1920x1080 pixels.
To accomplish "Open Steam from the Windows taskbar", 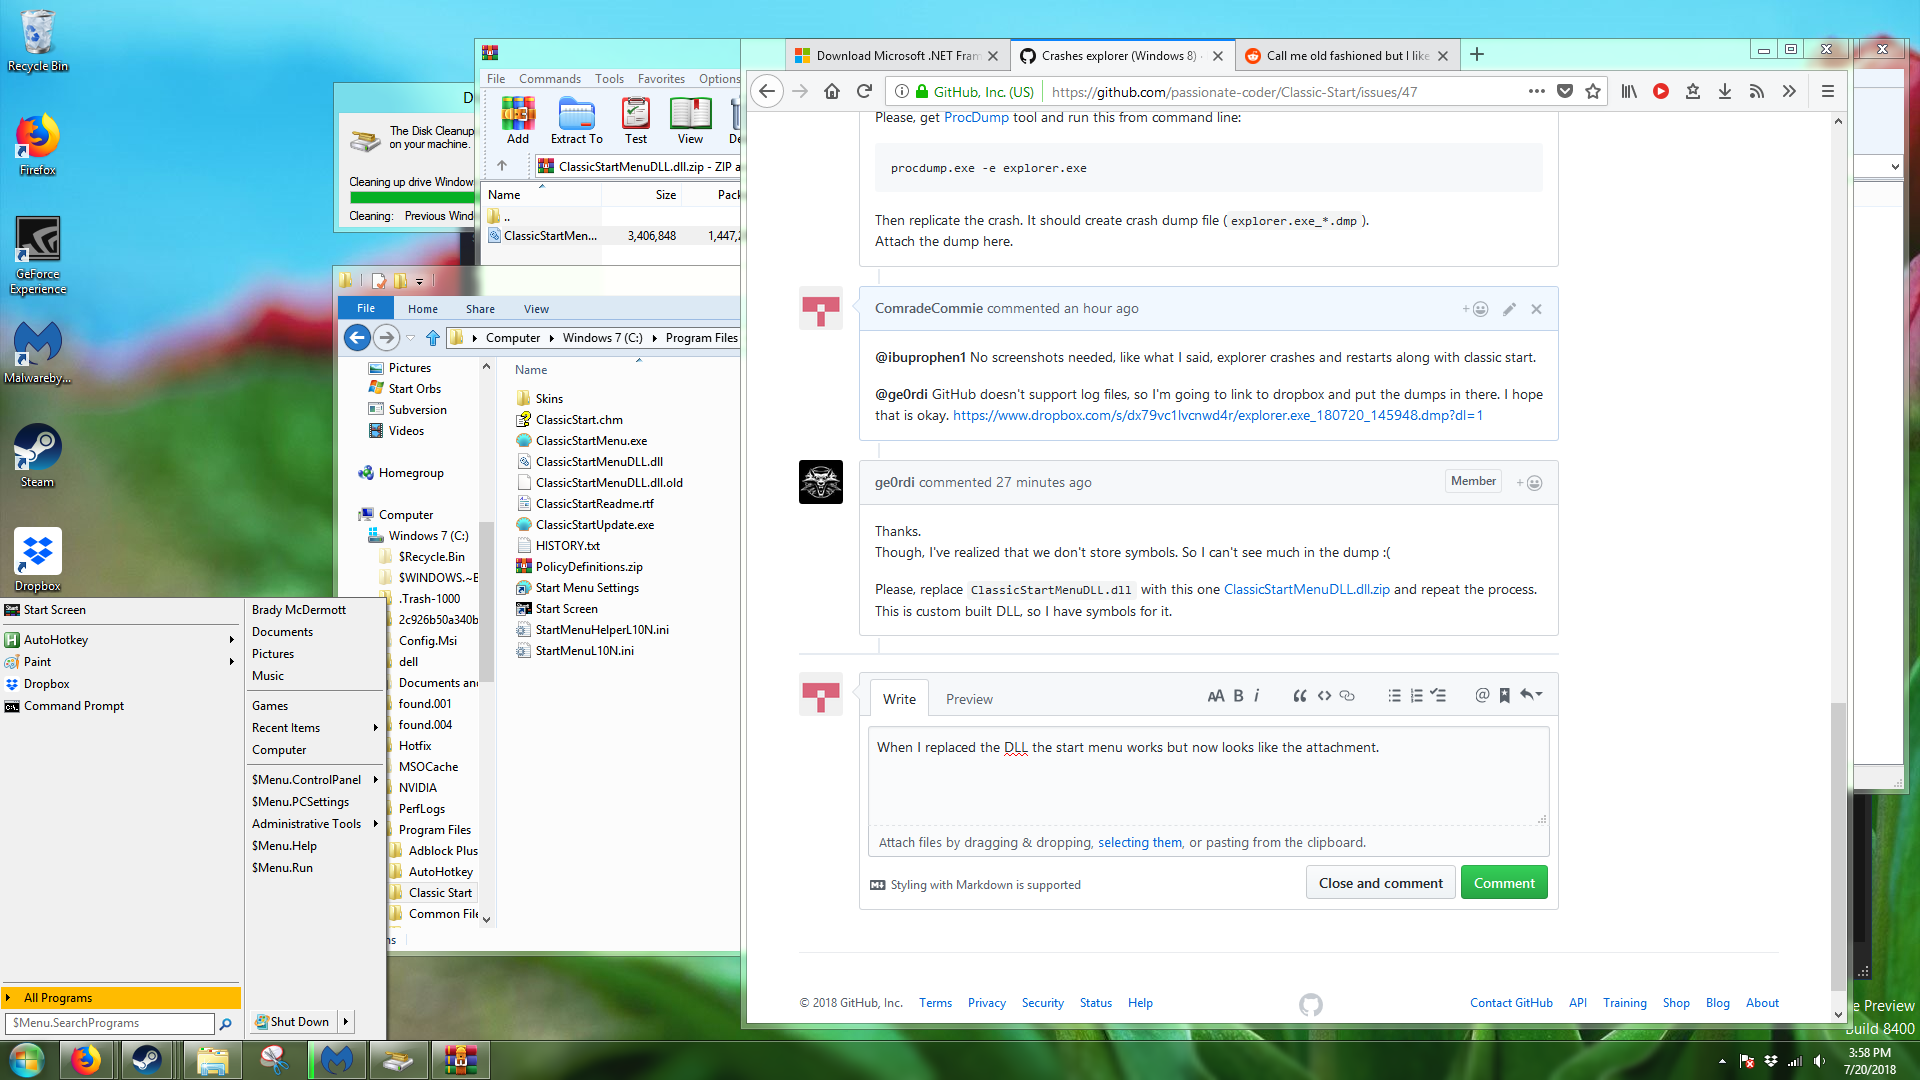I will click(148, 1060).
